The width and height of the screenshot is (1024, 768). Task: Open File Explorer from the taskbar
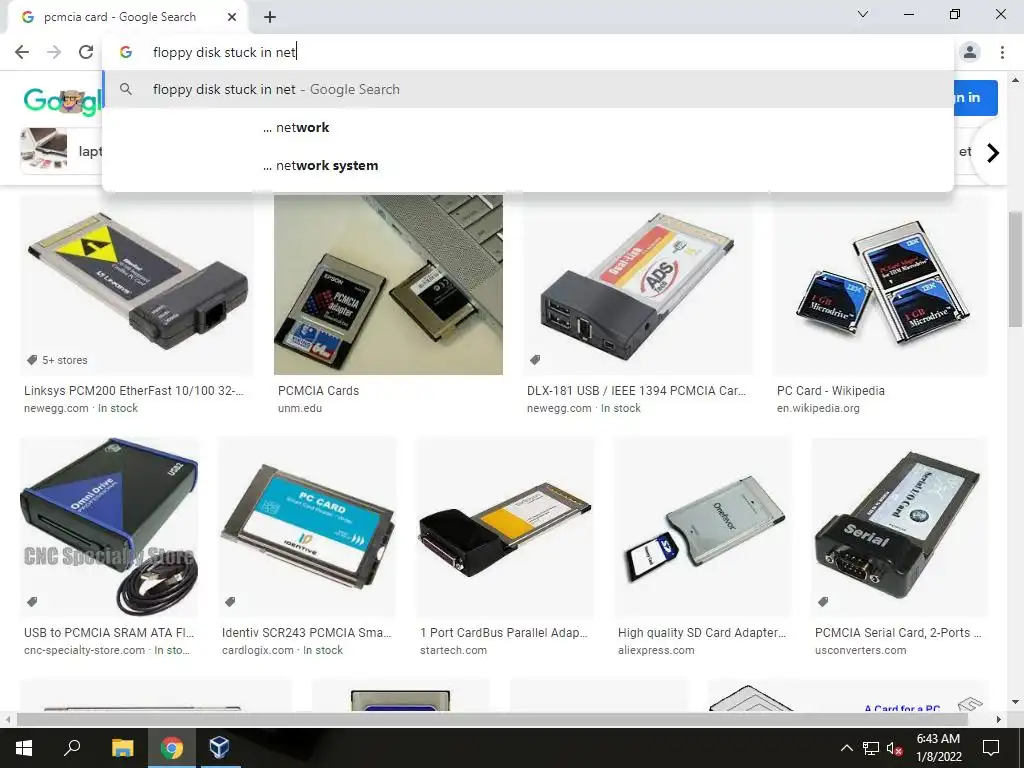[122, 748]
